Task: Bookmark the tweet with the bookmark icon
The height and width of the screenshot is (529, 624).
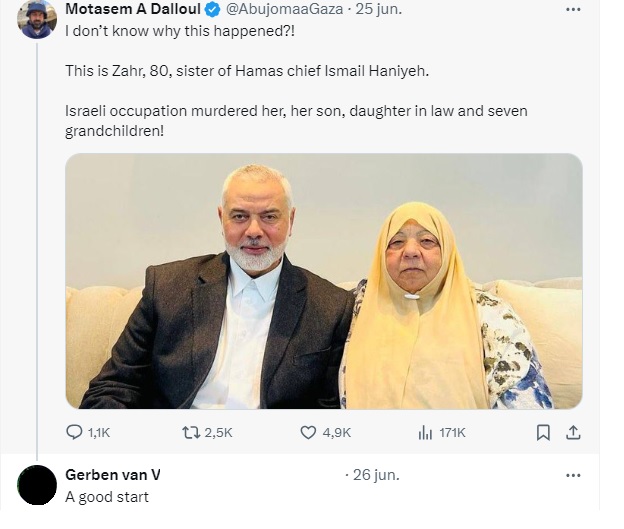Action: [x=543, y=432]
